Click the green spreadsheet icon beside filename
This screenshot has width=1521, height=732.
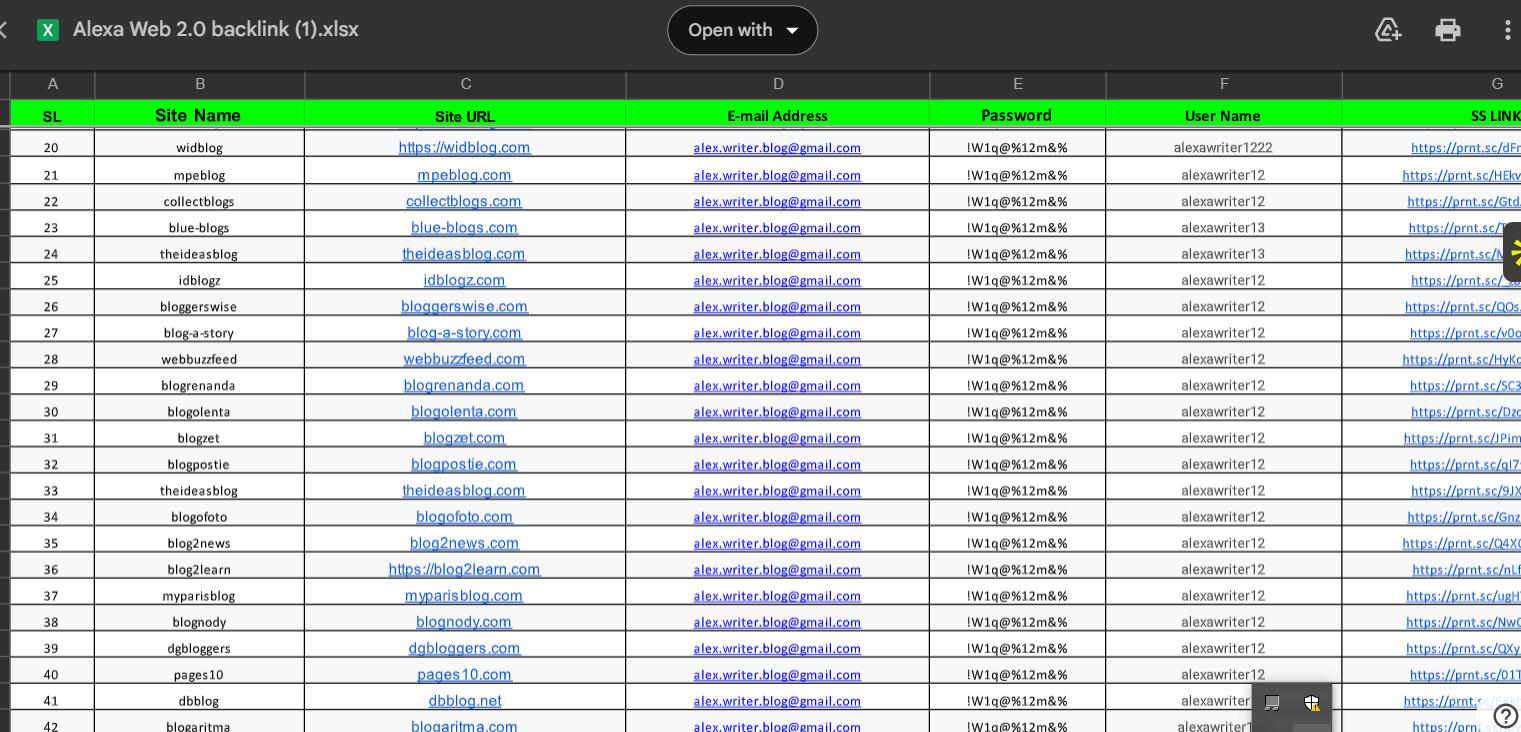click(x=46, y=30)
